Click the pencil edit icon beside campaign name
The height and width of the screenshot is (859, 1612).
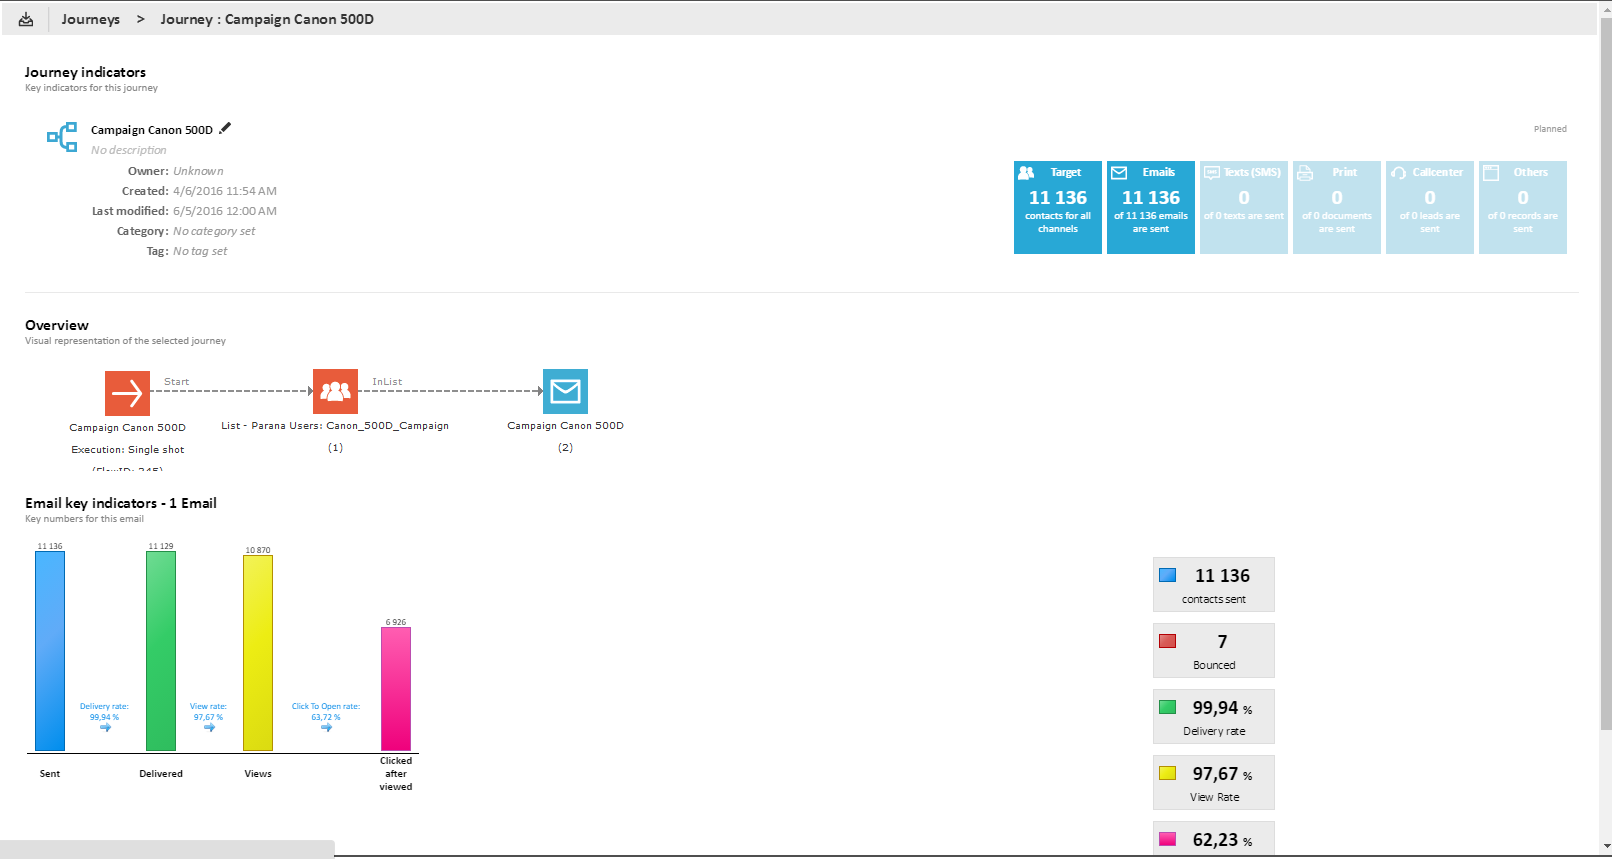tap(225, 128)
